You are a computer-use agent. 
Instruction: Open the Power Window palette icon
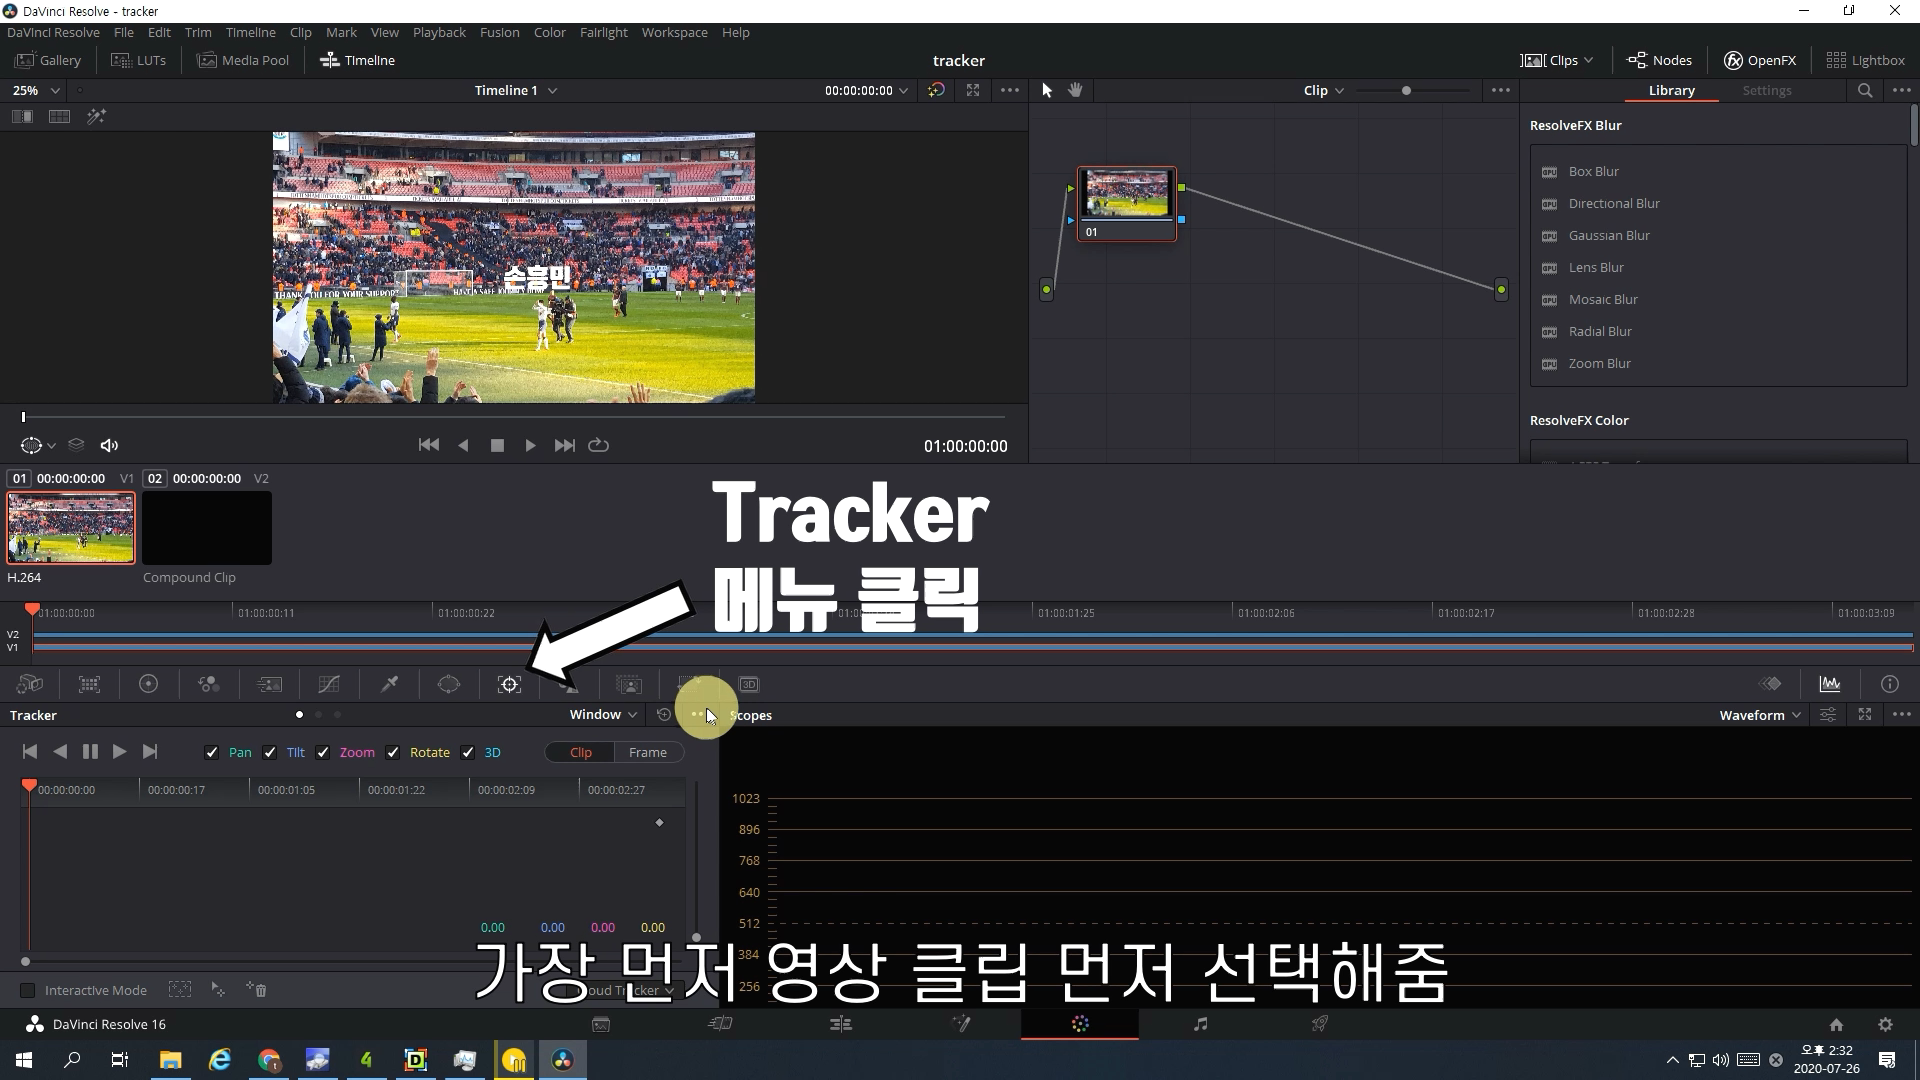point(449,685)
